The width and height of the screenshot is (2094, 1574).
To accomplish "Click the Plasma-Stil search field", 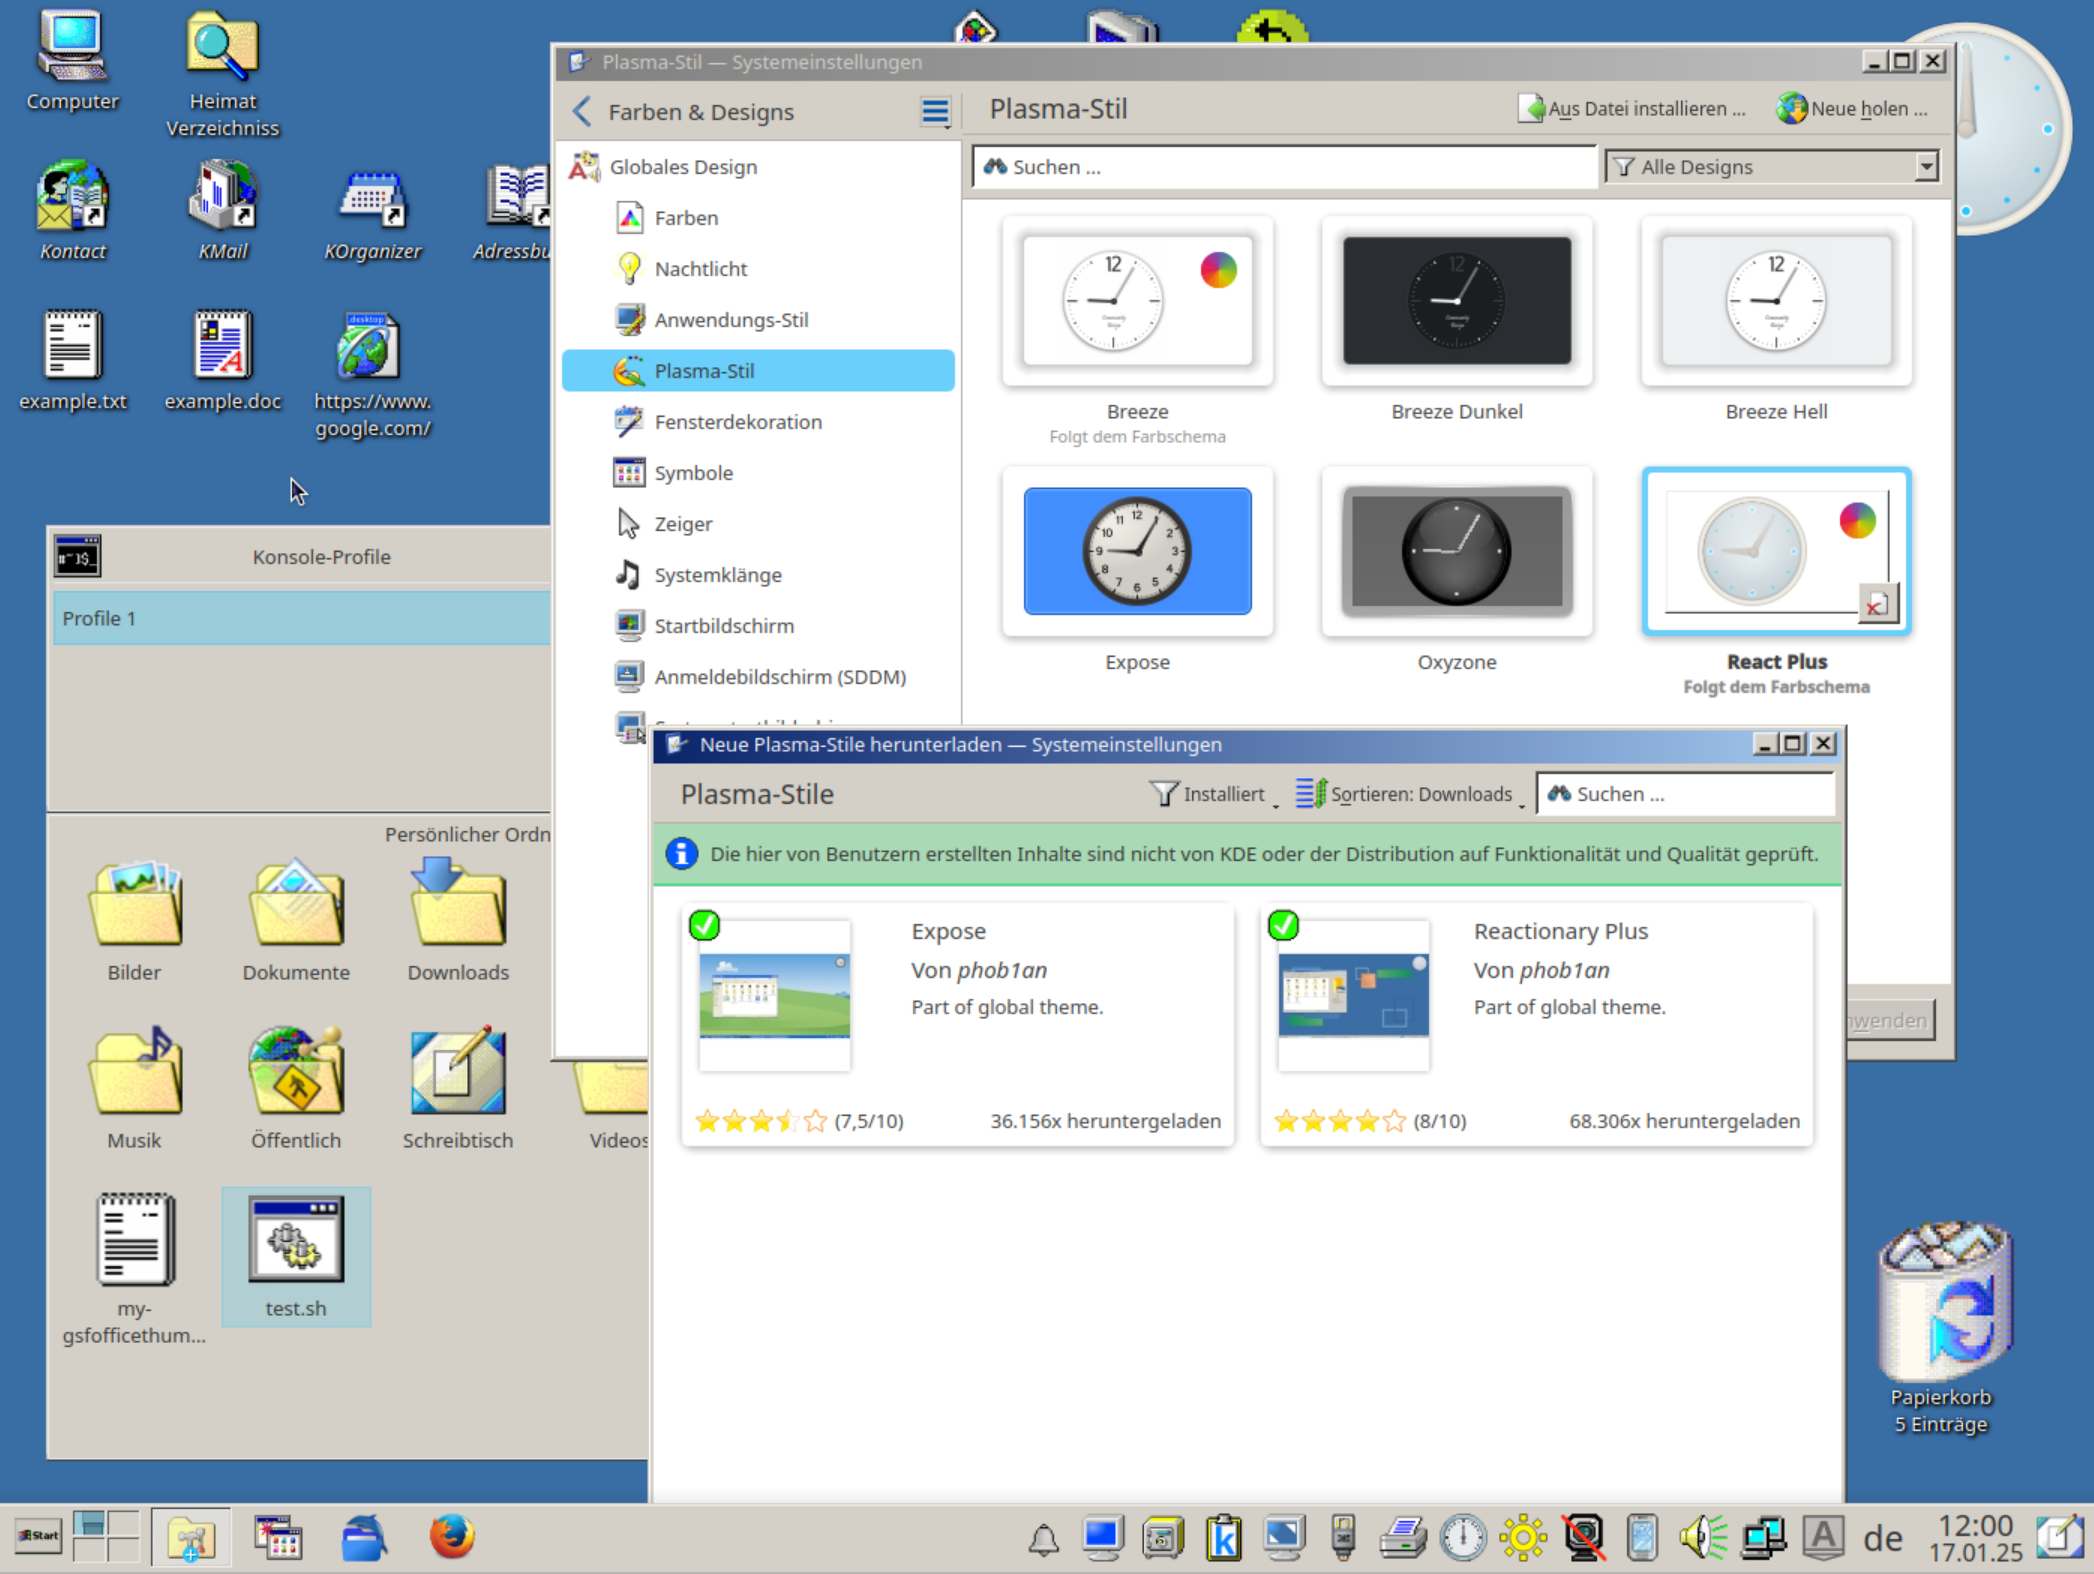I will tap(1284, 167).
